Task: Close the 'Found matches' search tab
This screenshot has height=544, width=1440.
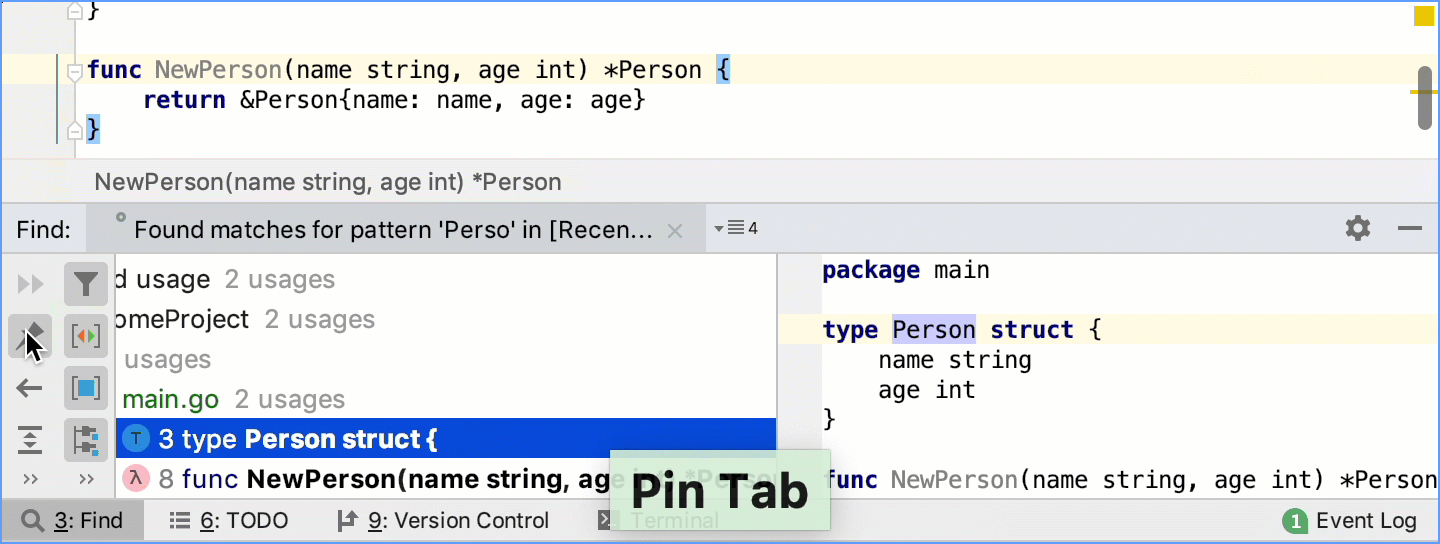Action: pos(675,231)
